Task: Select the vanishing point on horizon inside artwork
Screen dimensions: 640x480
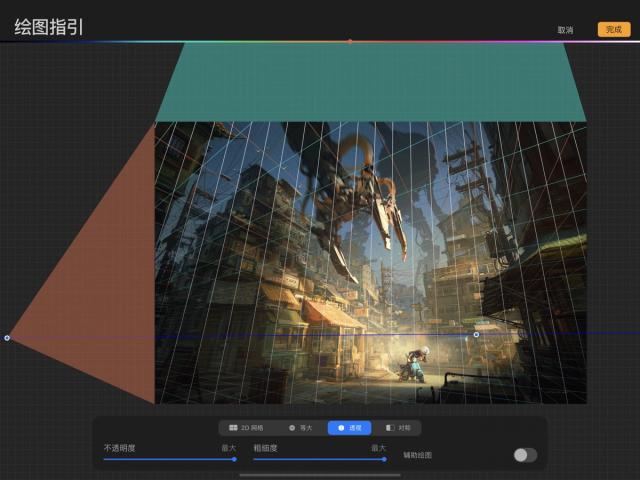Action: coord(476,335)
